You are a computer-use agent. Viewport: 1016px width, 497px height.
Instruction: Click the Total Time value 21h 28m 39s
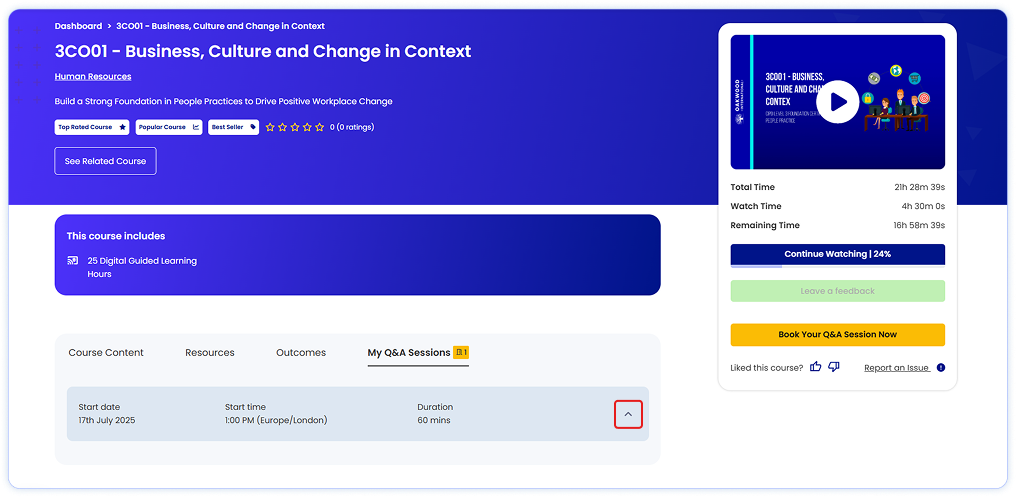919,187
